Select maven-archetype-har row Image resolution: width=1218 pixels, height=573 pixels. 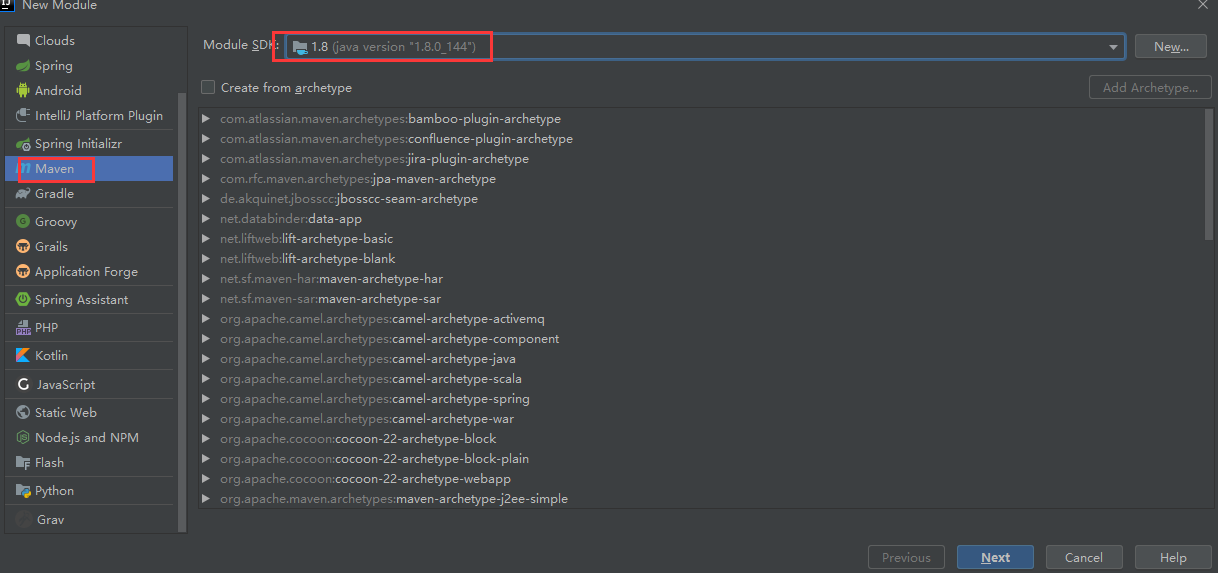click(x=700, y=279)
